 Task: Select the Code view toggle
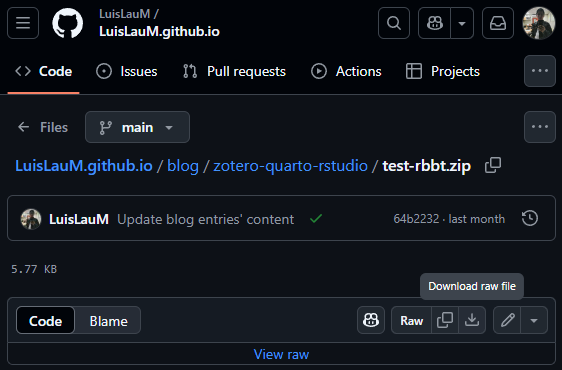46,321
